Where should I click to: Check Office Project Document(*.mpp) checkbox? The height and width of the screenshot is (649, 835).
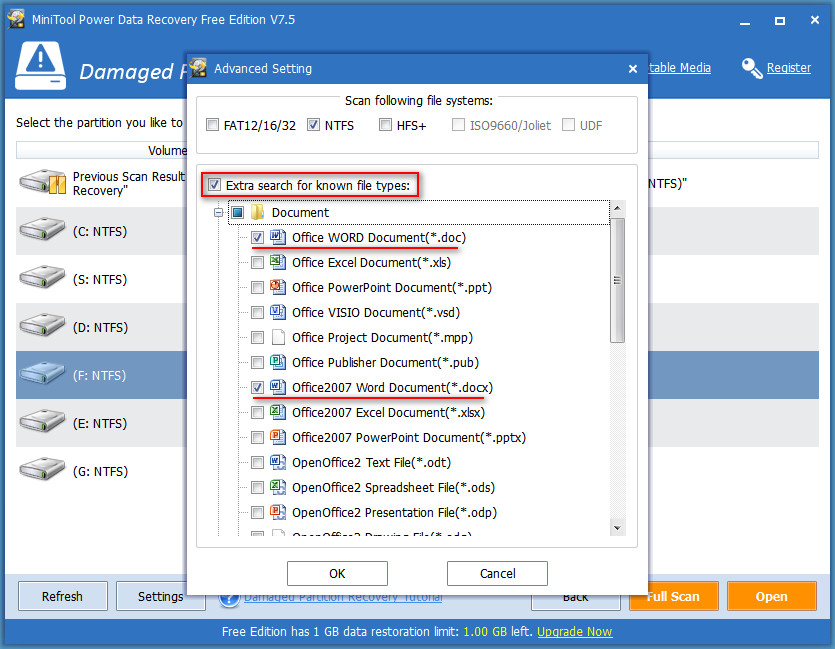coord(257,338)
